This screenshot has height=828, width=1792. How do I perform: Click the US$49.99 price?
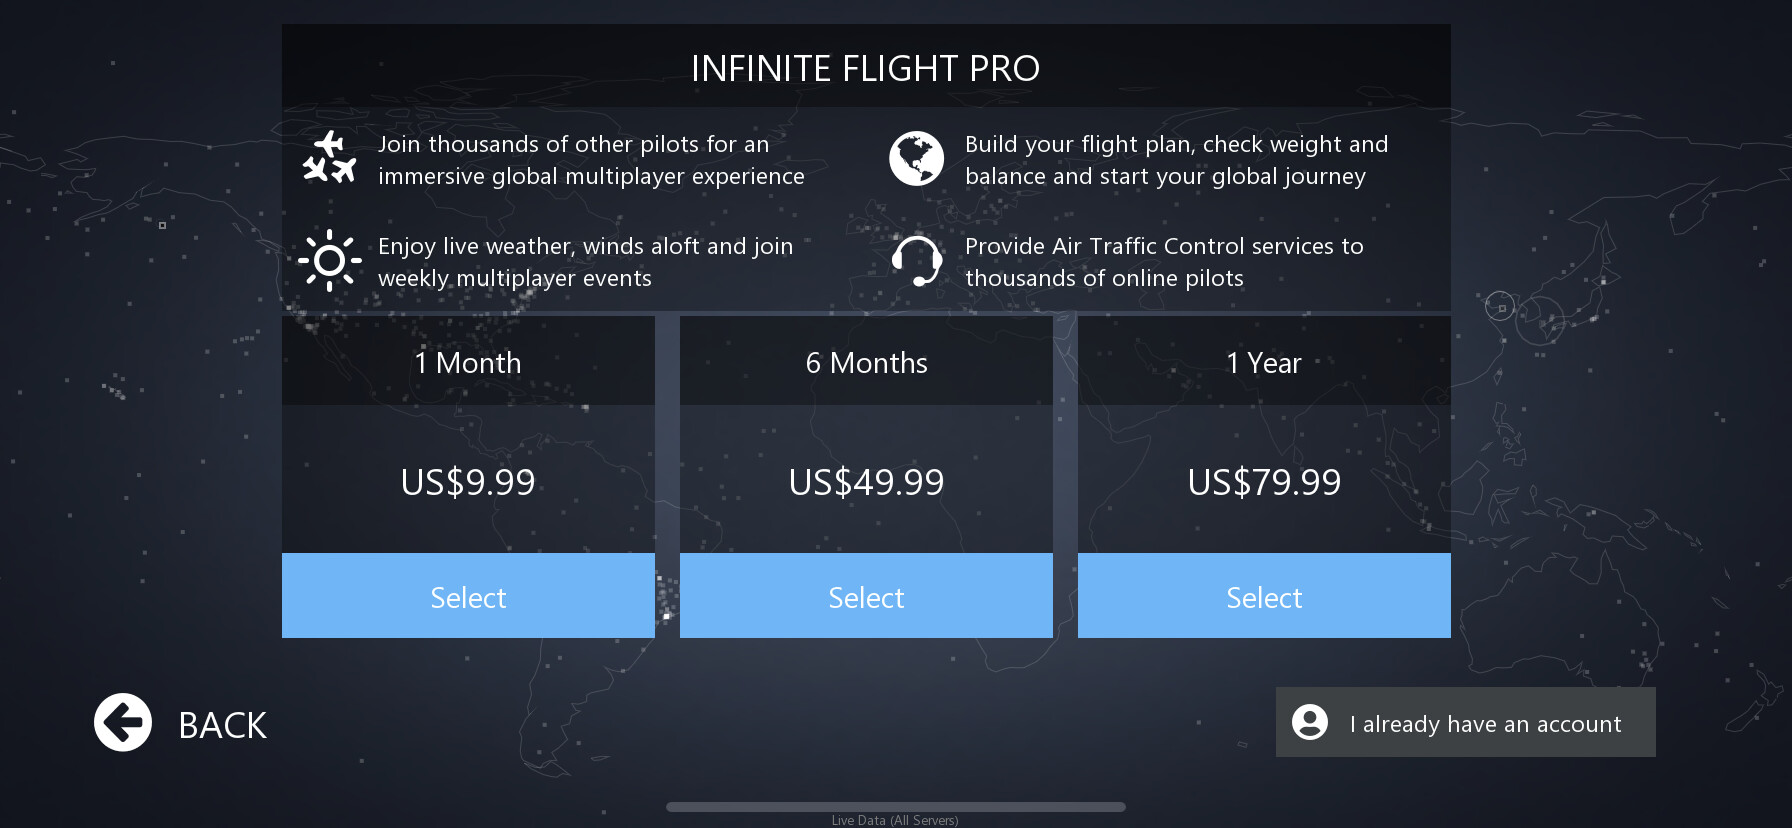click(866, 482)
